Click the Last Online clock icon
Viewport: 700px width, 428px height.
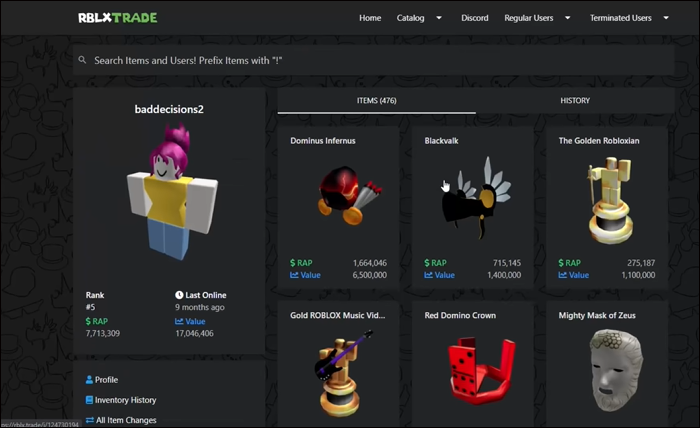tap(179, 295)
